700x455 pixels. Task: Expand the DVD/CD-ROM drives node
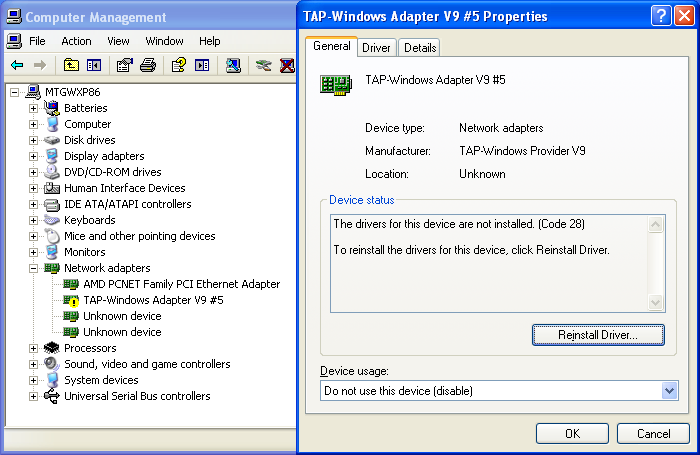pos(33,172)
